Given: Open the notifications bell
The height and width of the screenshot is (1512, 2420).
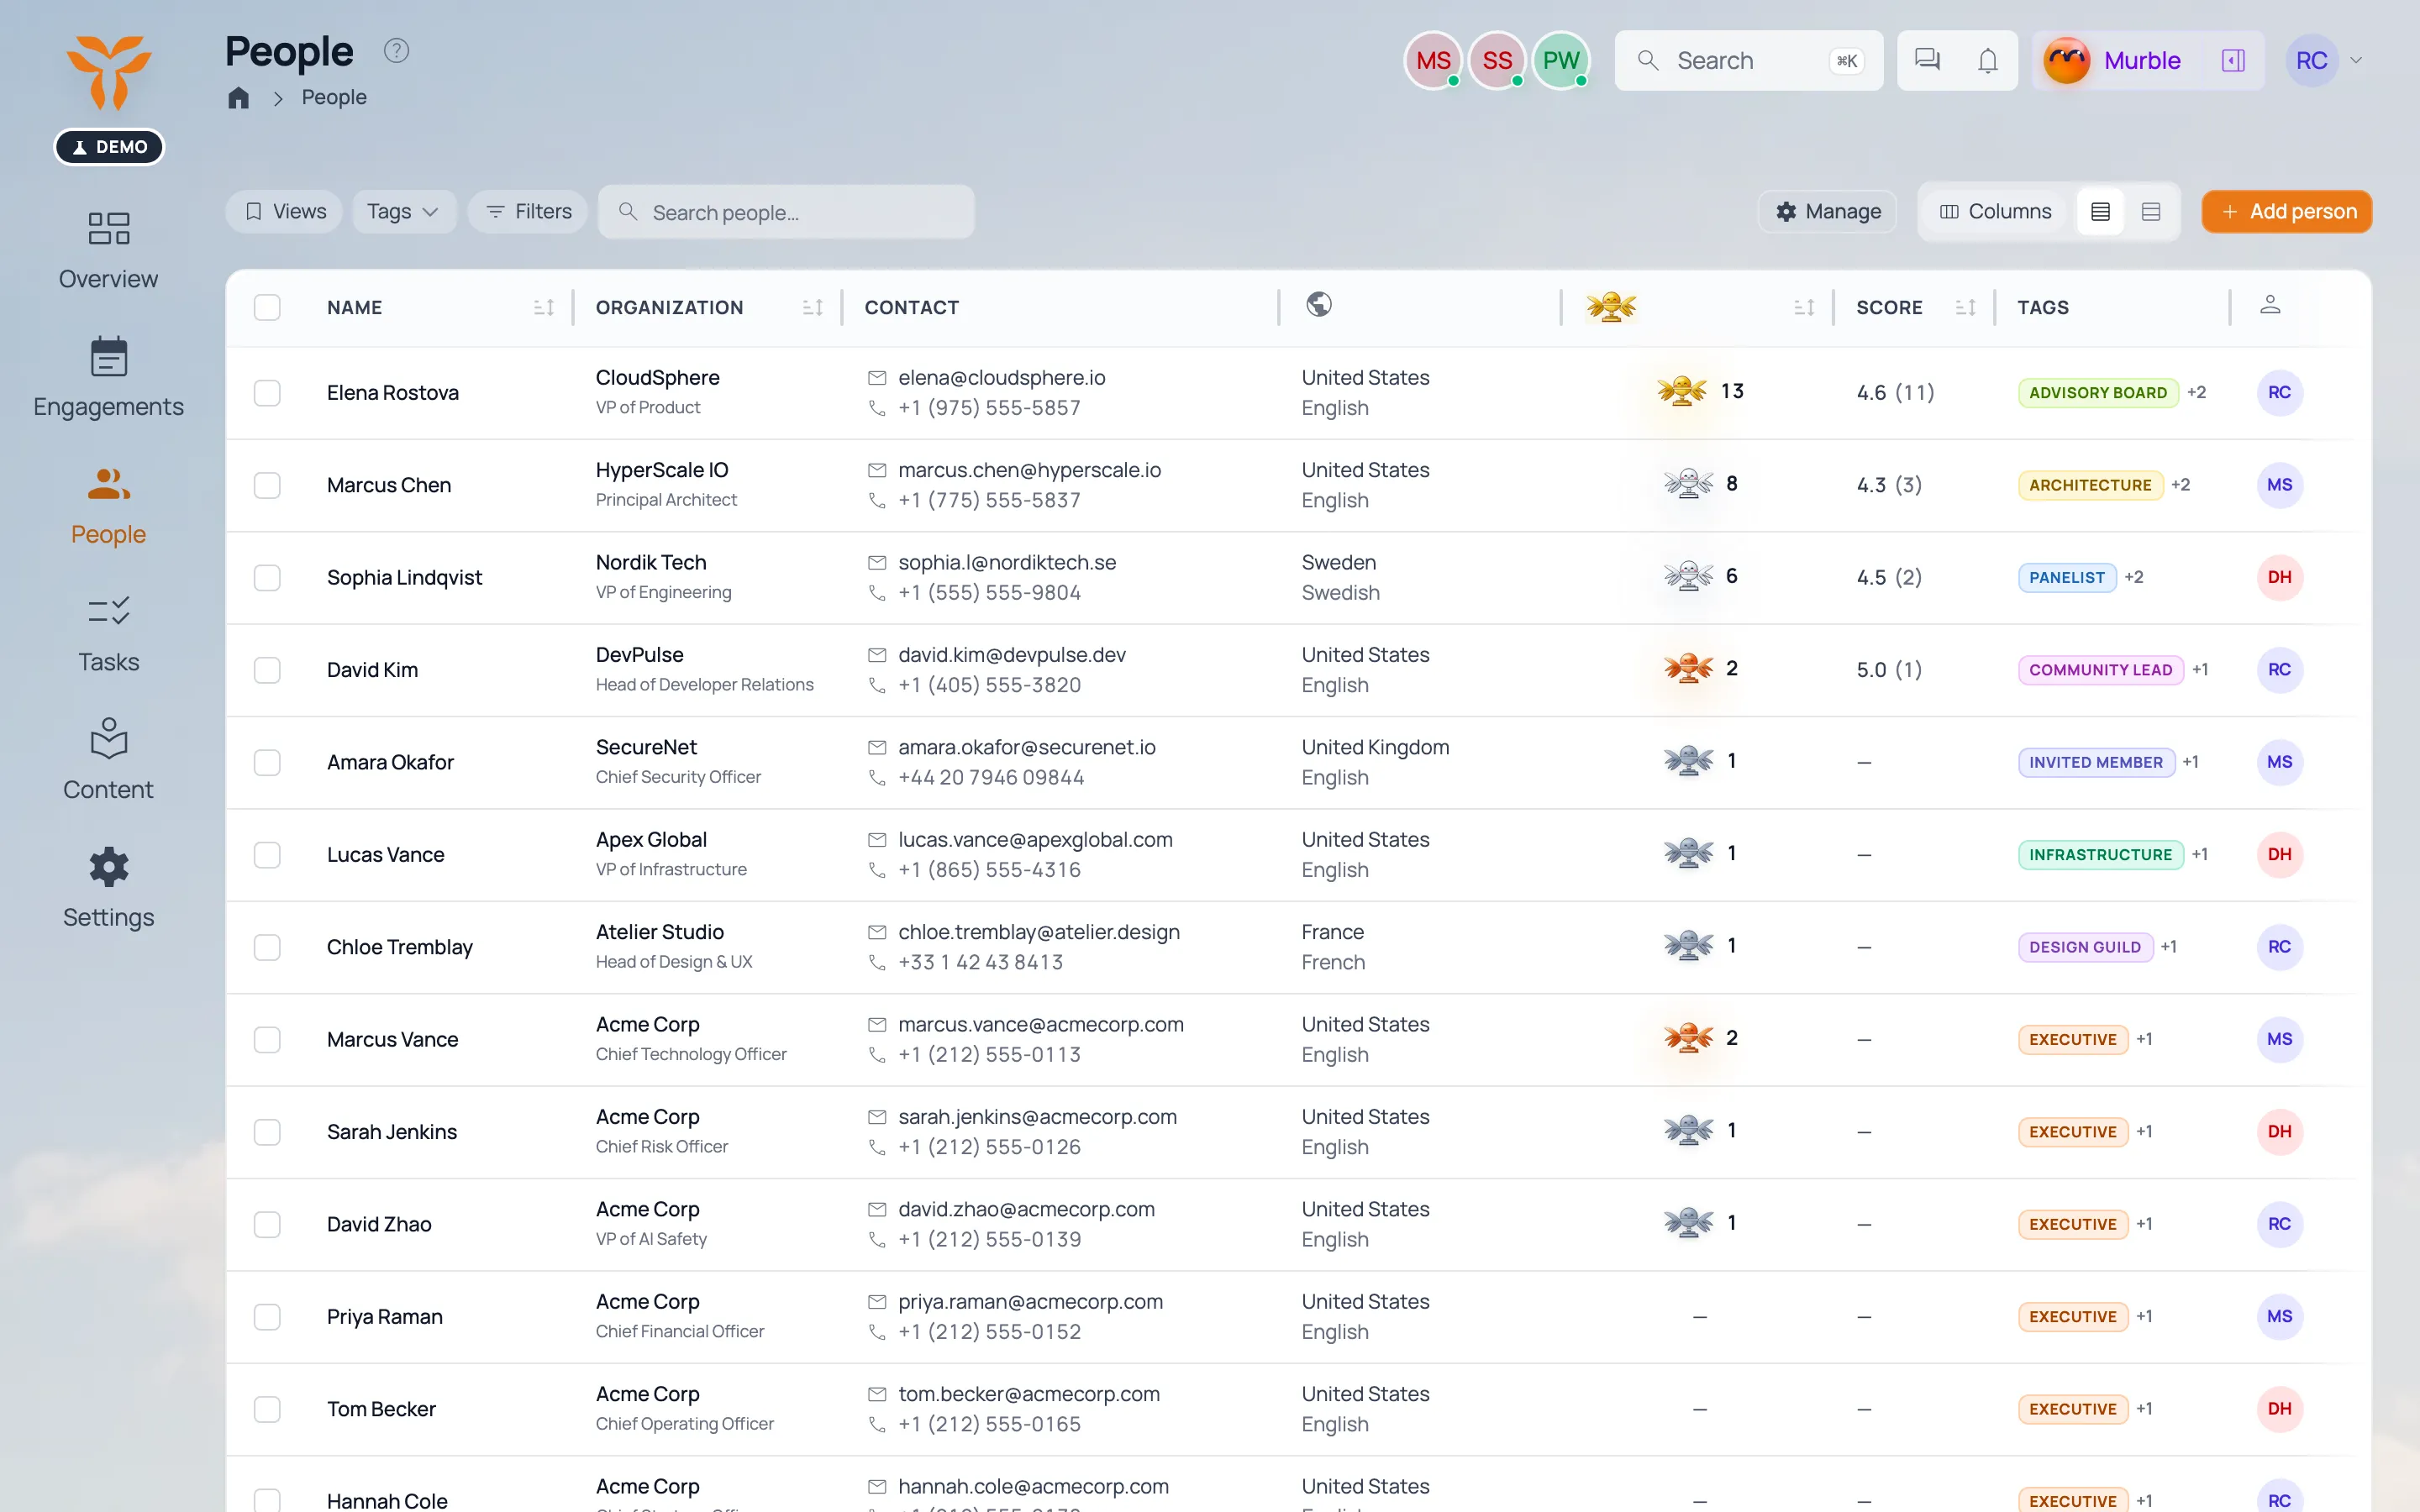Looking at the screenshot, I should pos(1988,60).
